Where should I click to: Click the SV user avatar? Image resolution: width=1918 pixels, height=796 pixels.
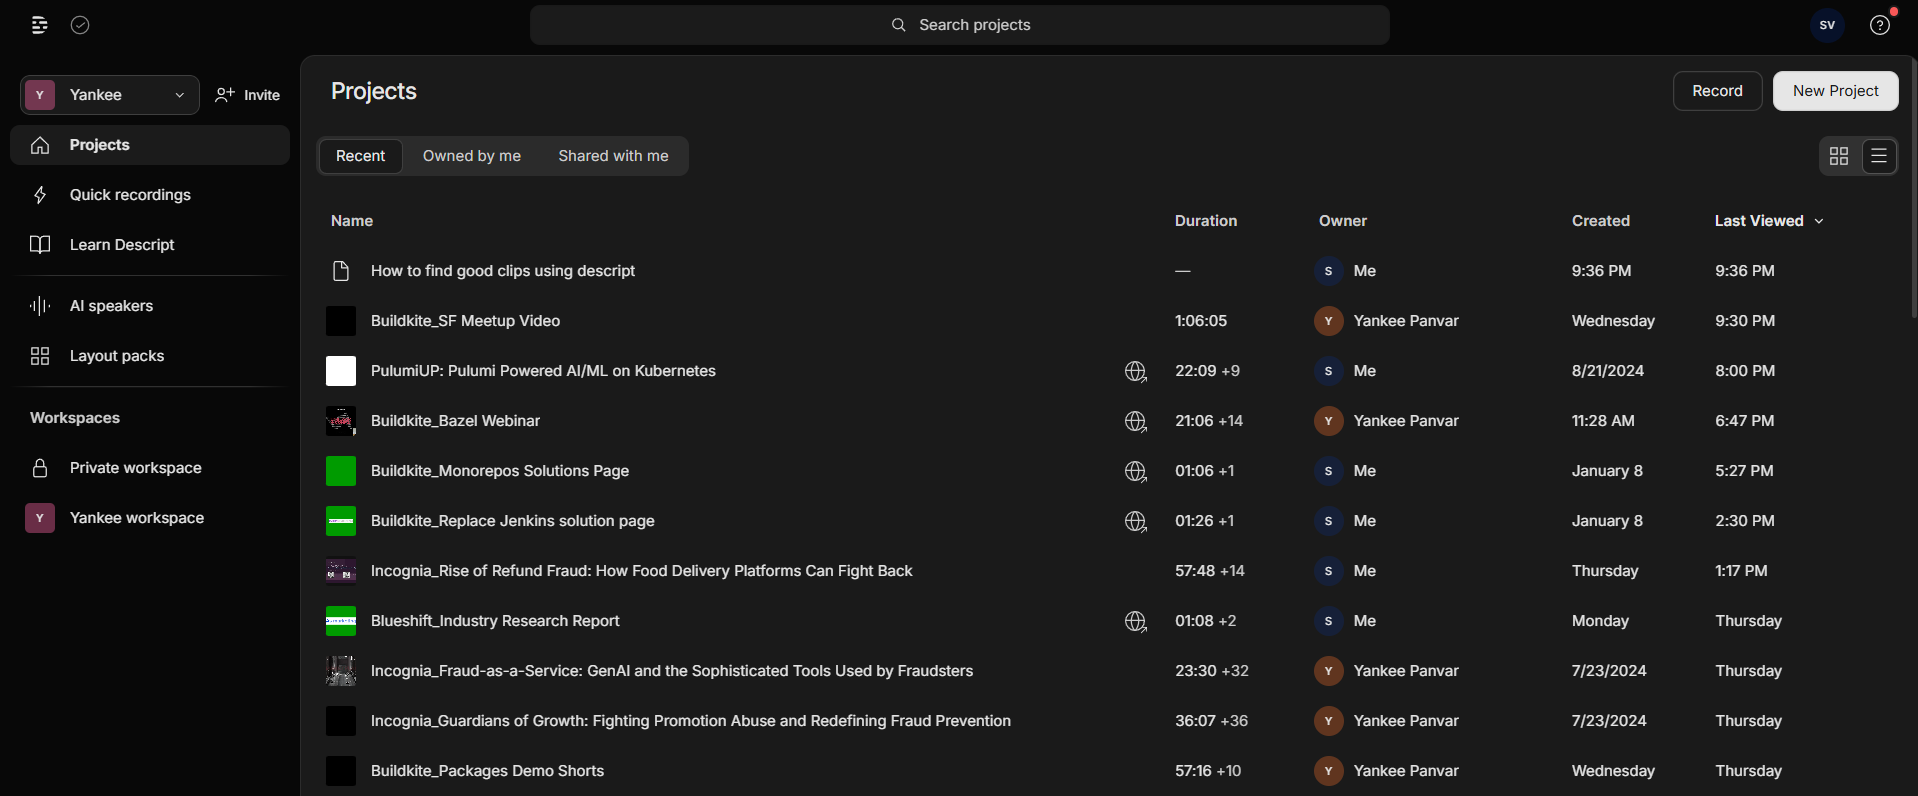[1827, 25]
